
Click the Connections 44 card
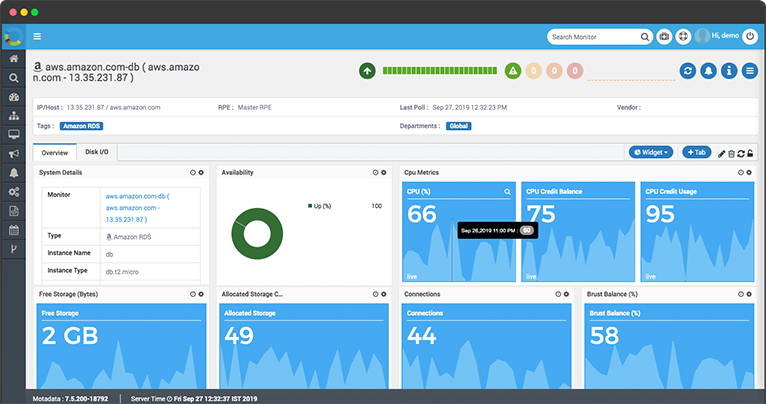(x=487, y=346)
